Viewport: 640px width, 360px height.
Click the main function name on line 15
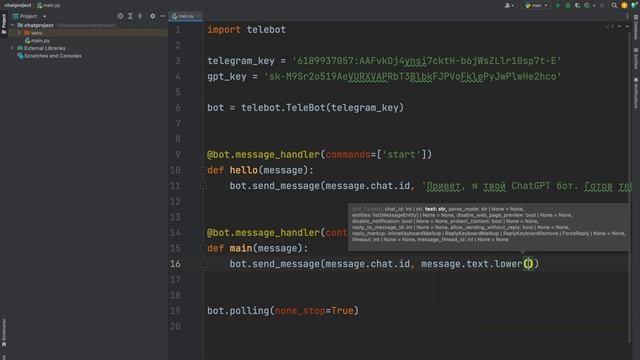[241, 248]
